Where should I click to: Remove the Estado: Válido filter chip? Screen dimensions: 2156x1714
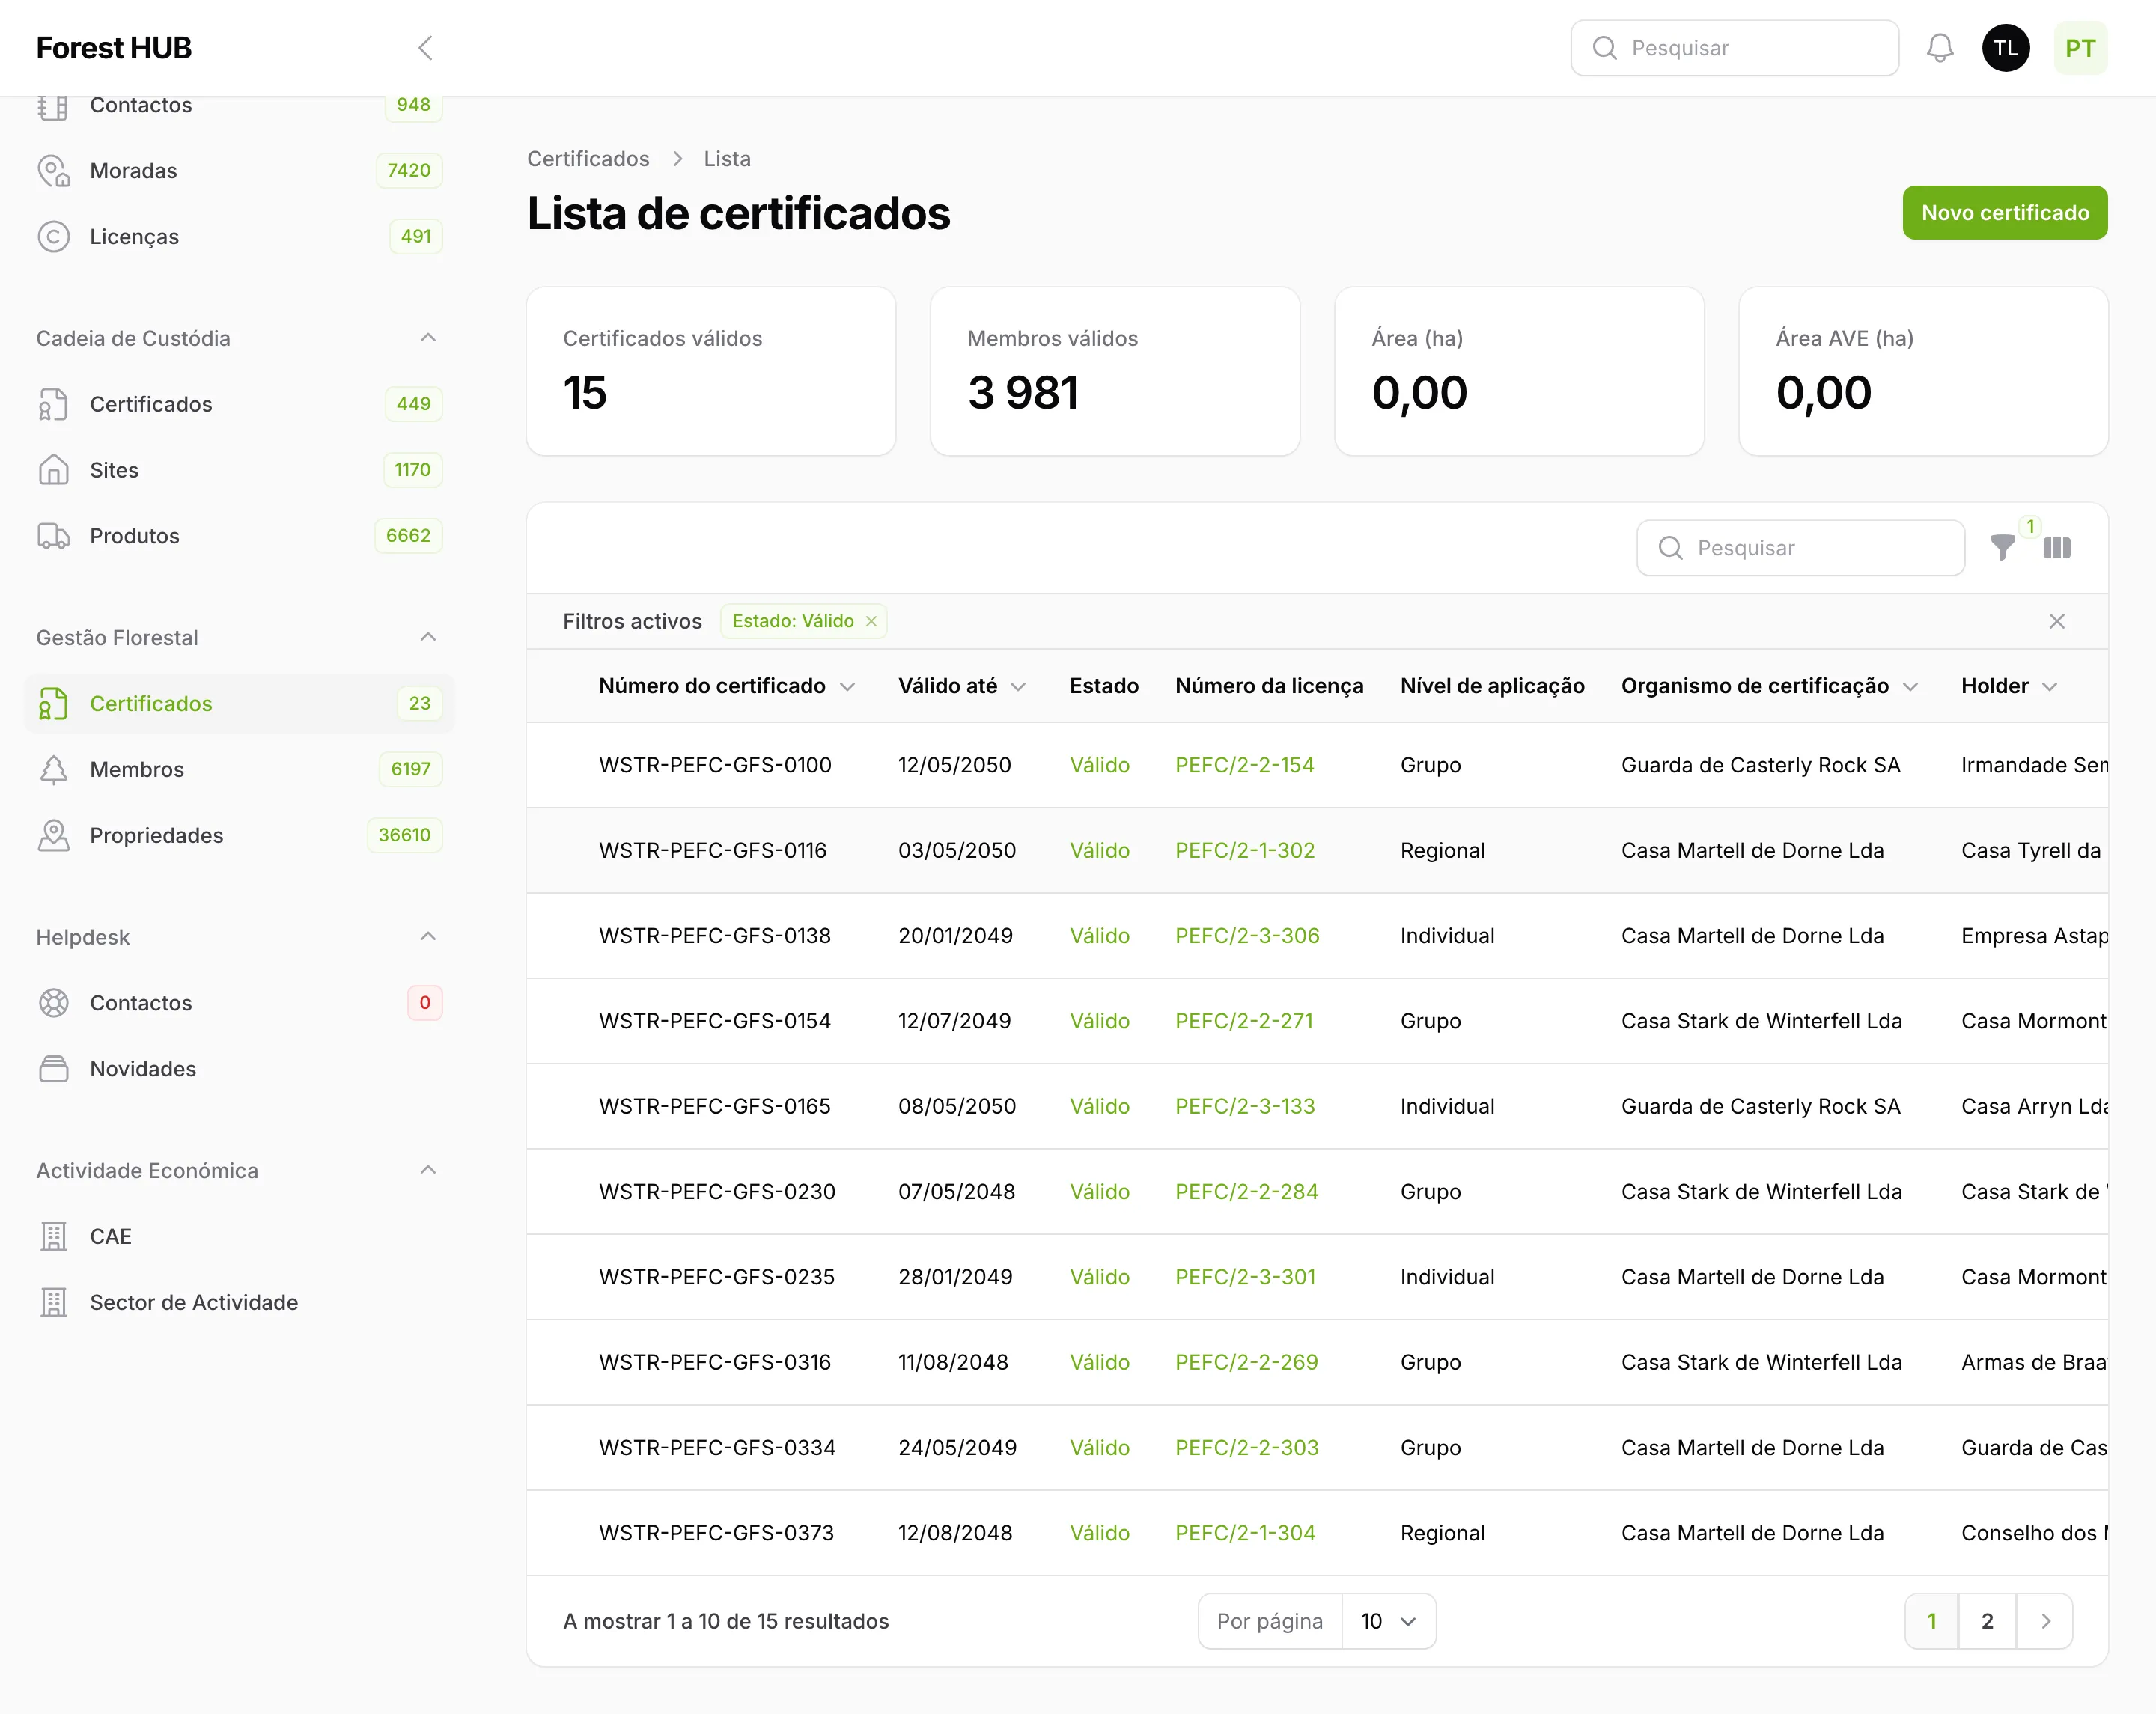point(871,622)
